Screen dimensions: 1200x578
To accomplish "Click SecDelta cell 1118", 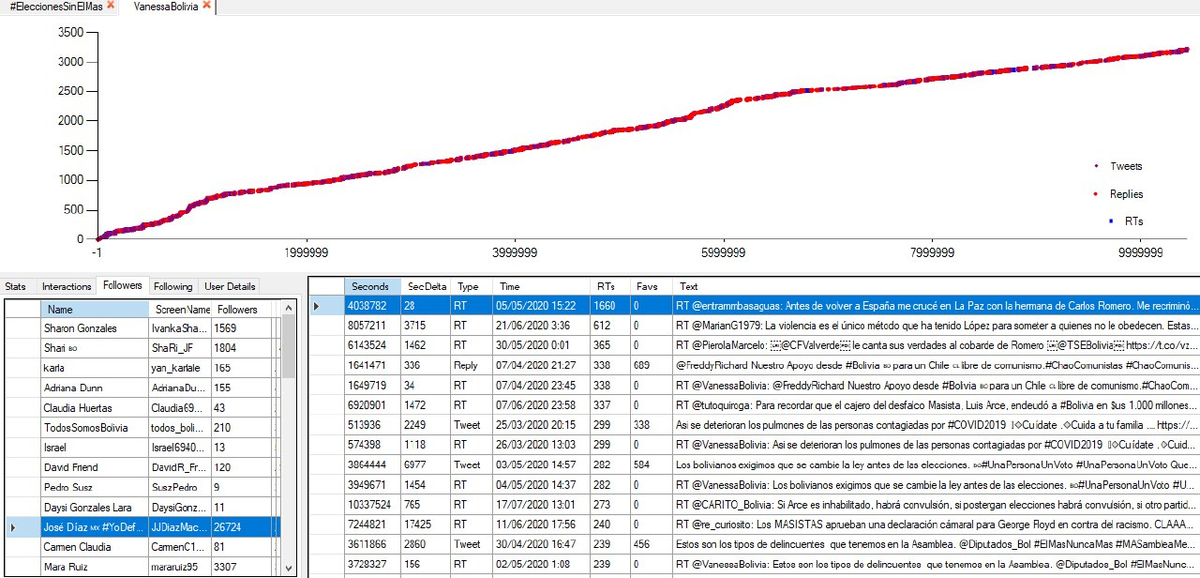I will 427,444.
